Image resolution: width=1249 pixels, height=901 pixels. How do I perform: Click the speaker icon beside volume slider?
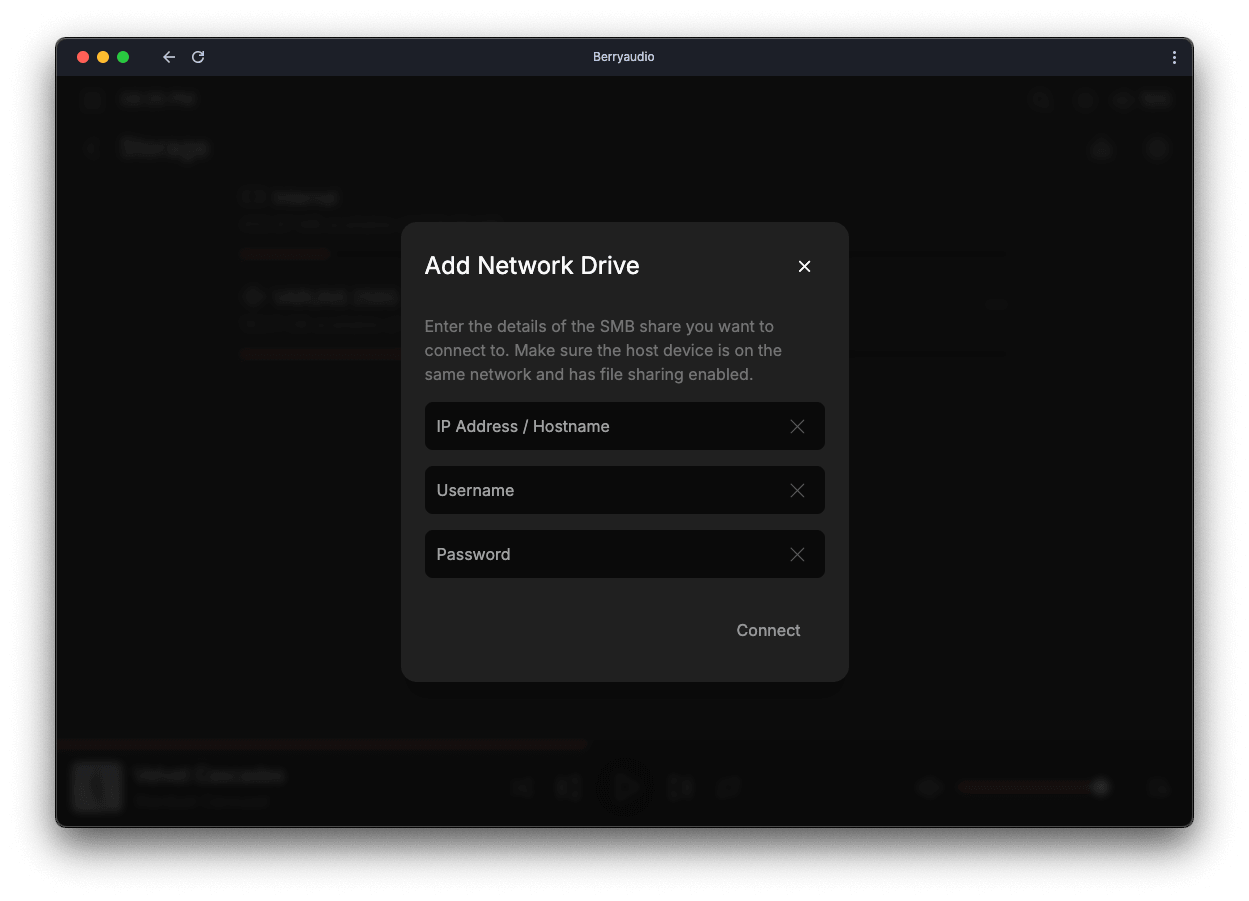(928, 788)
